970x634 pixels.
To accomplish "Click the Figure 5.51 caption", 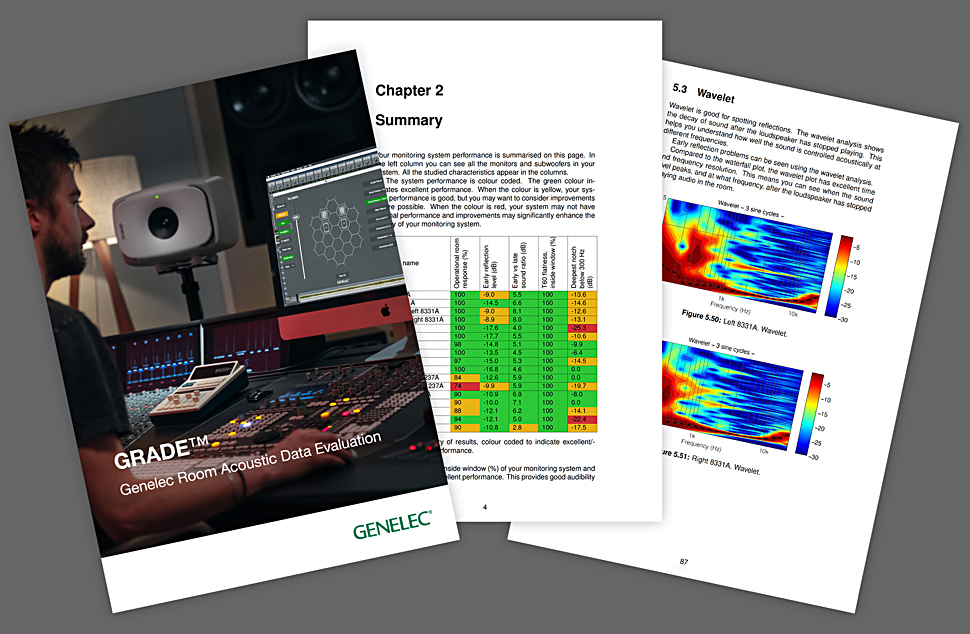I will point(710,463).
